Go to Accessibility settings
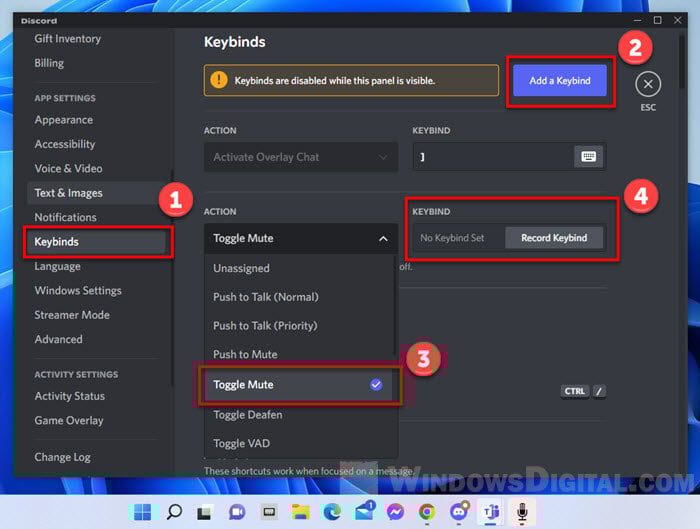The height and width of the screenshot is (529, 700). coord(65,144)
